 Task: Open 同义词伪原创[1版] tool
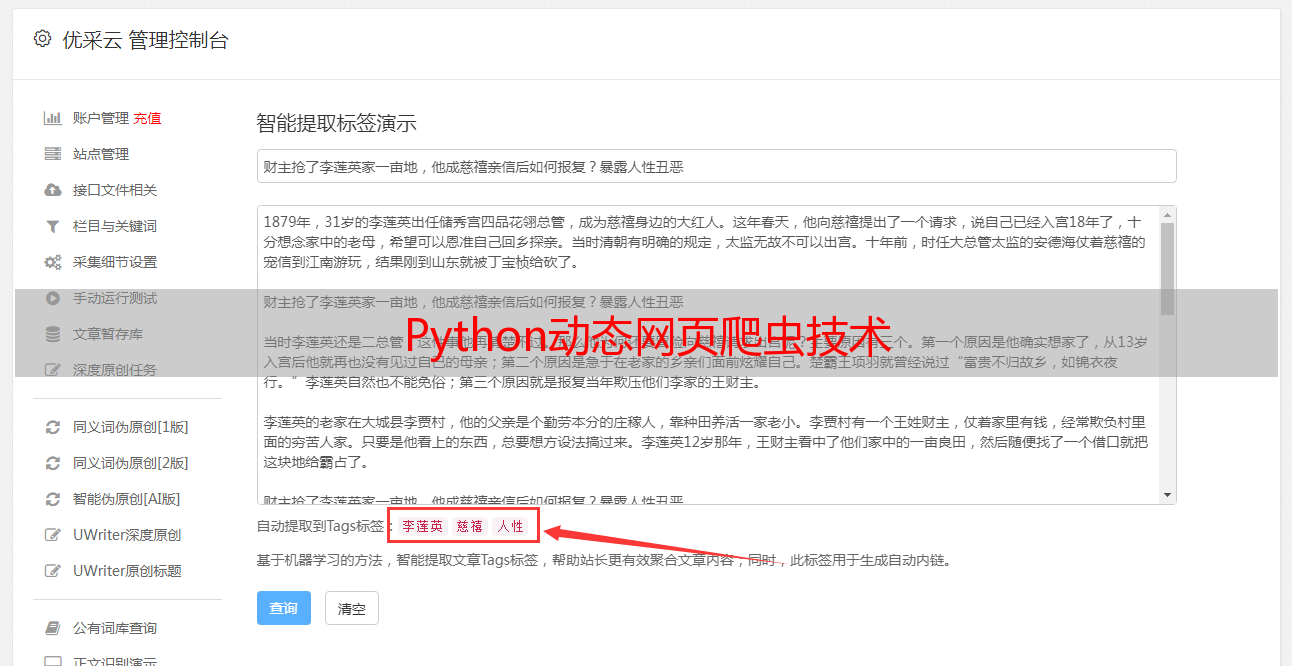[x=130, y=427]
